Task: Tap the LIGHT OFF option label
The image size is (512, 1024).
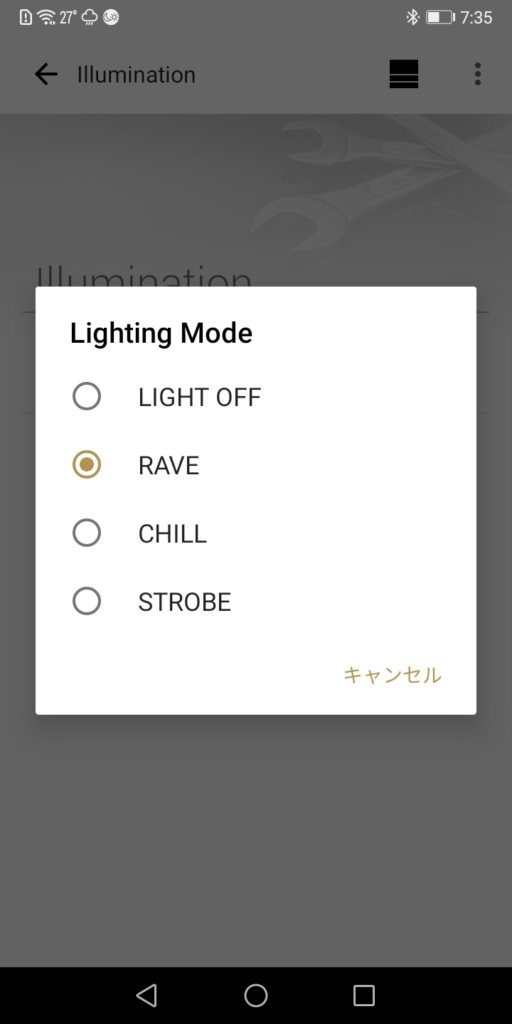Action: coord(199,397)
